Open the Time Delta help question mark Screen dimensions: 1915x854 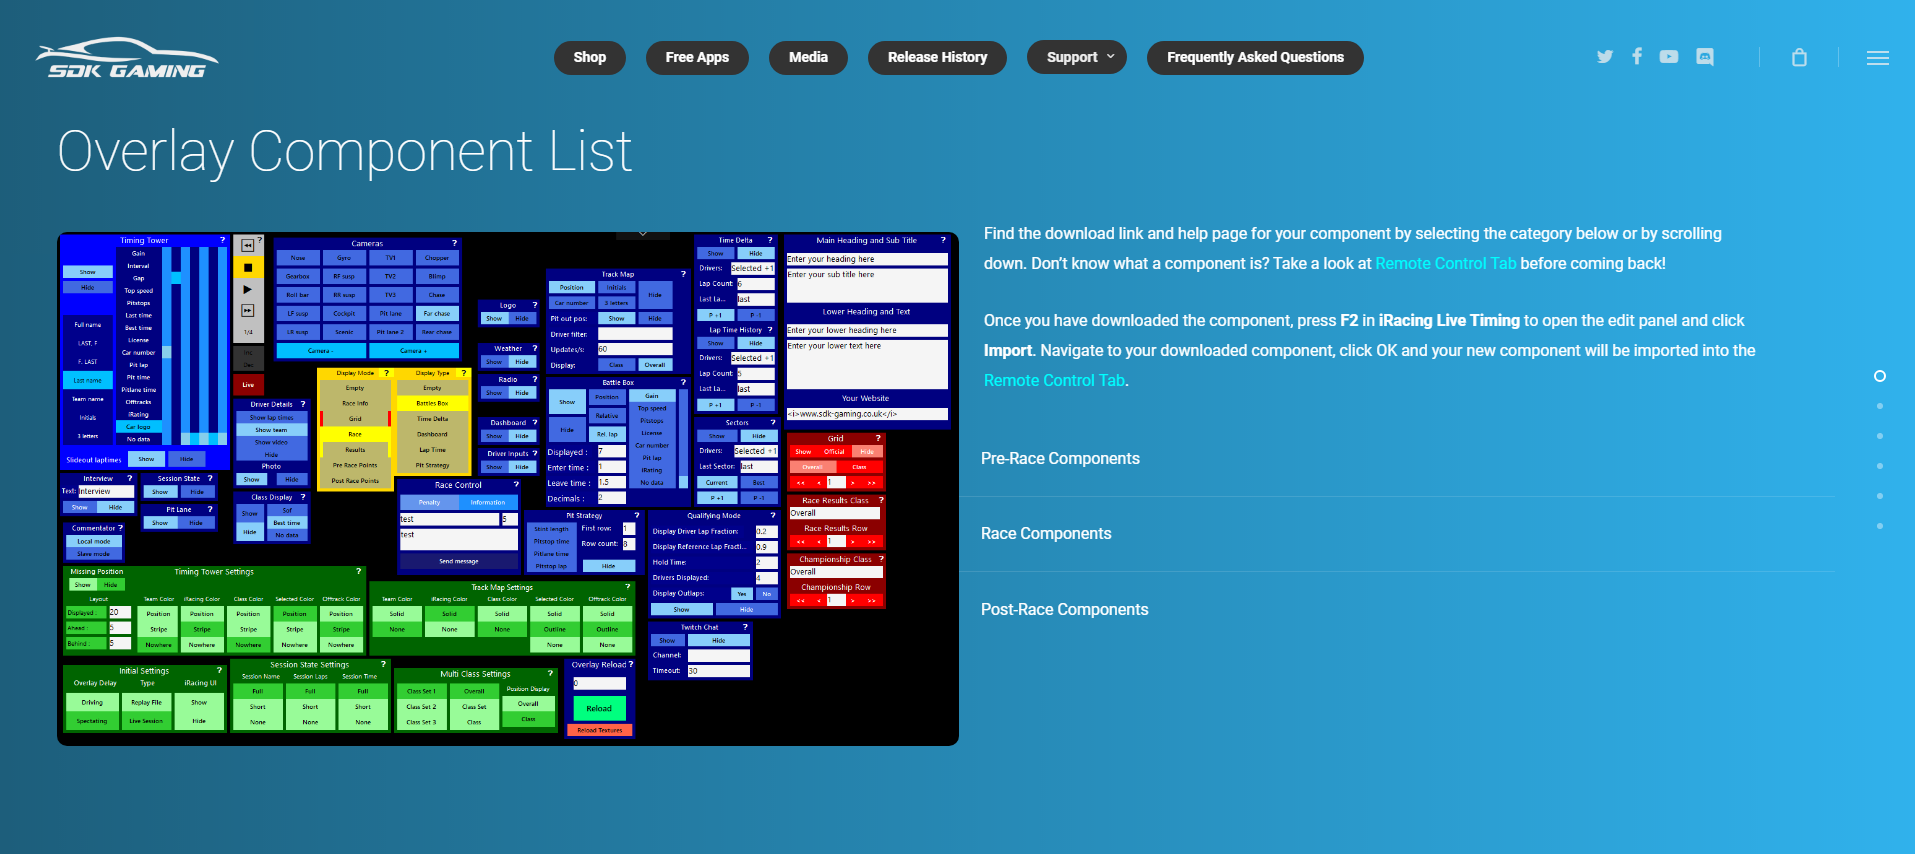770,240
